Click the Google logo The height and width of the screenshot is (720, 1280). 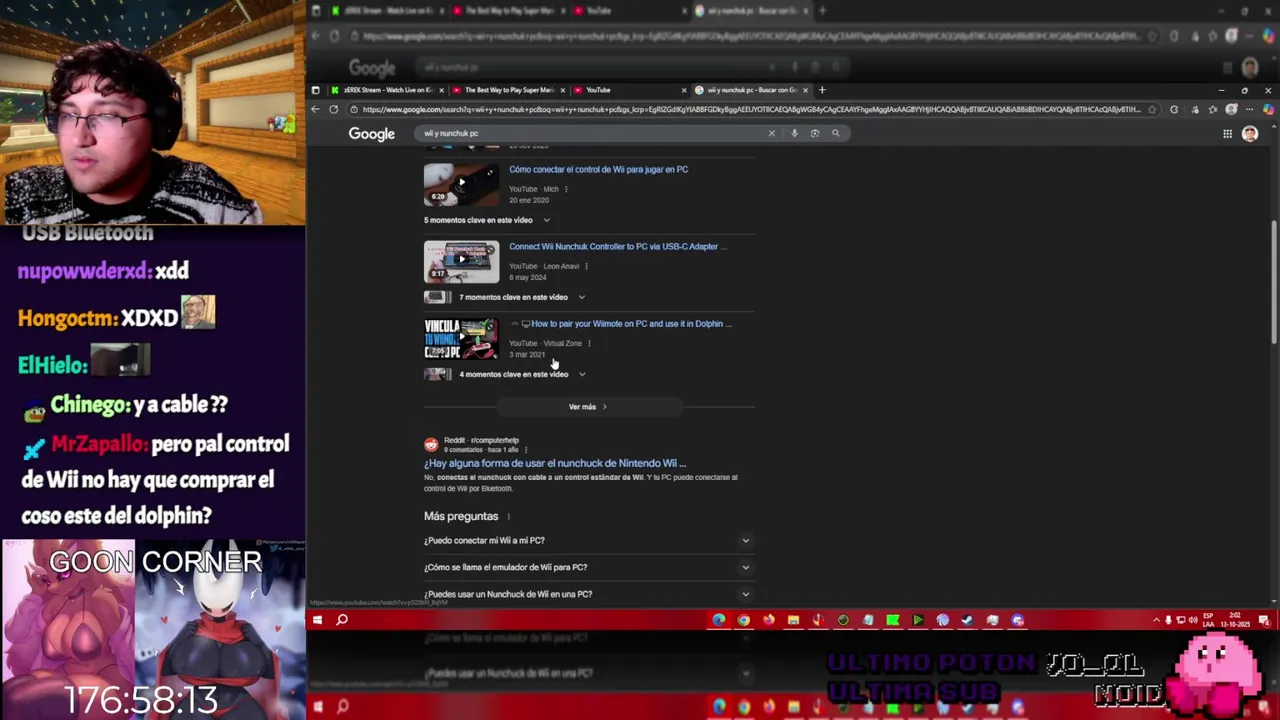(x=372, y=134)
